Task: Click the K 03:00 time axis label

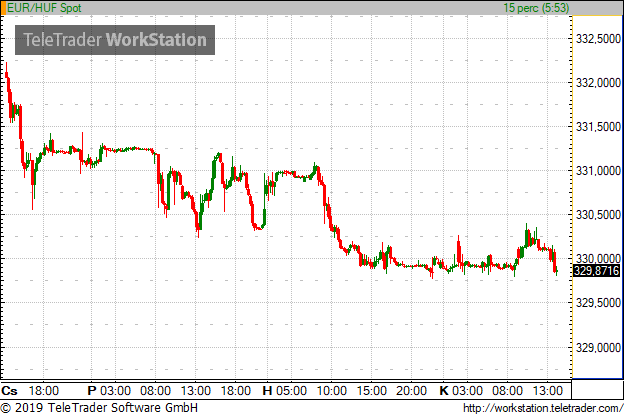Action: click(461, 391)
